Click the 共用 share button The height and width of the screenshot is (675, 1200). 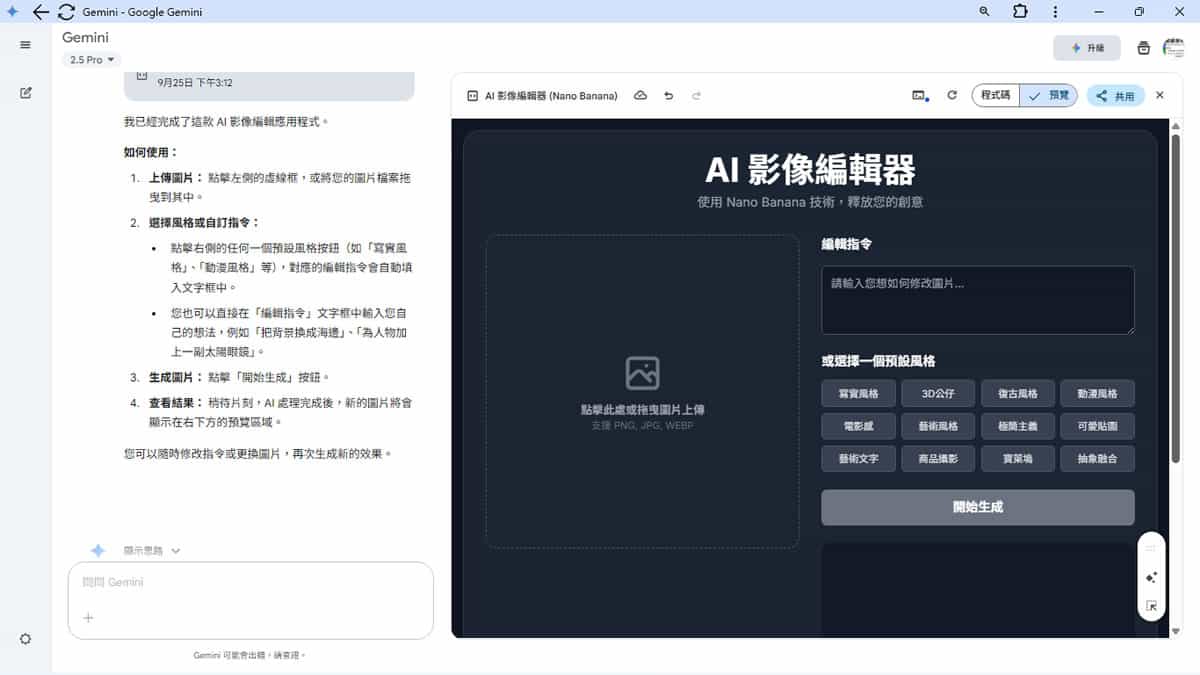1115,96
